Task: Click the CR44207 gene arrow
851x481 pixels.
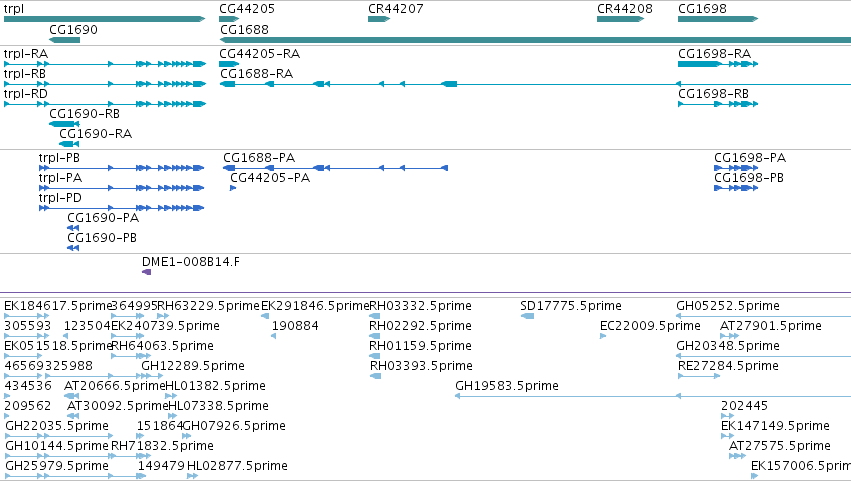Action: pos(379,19)
